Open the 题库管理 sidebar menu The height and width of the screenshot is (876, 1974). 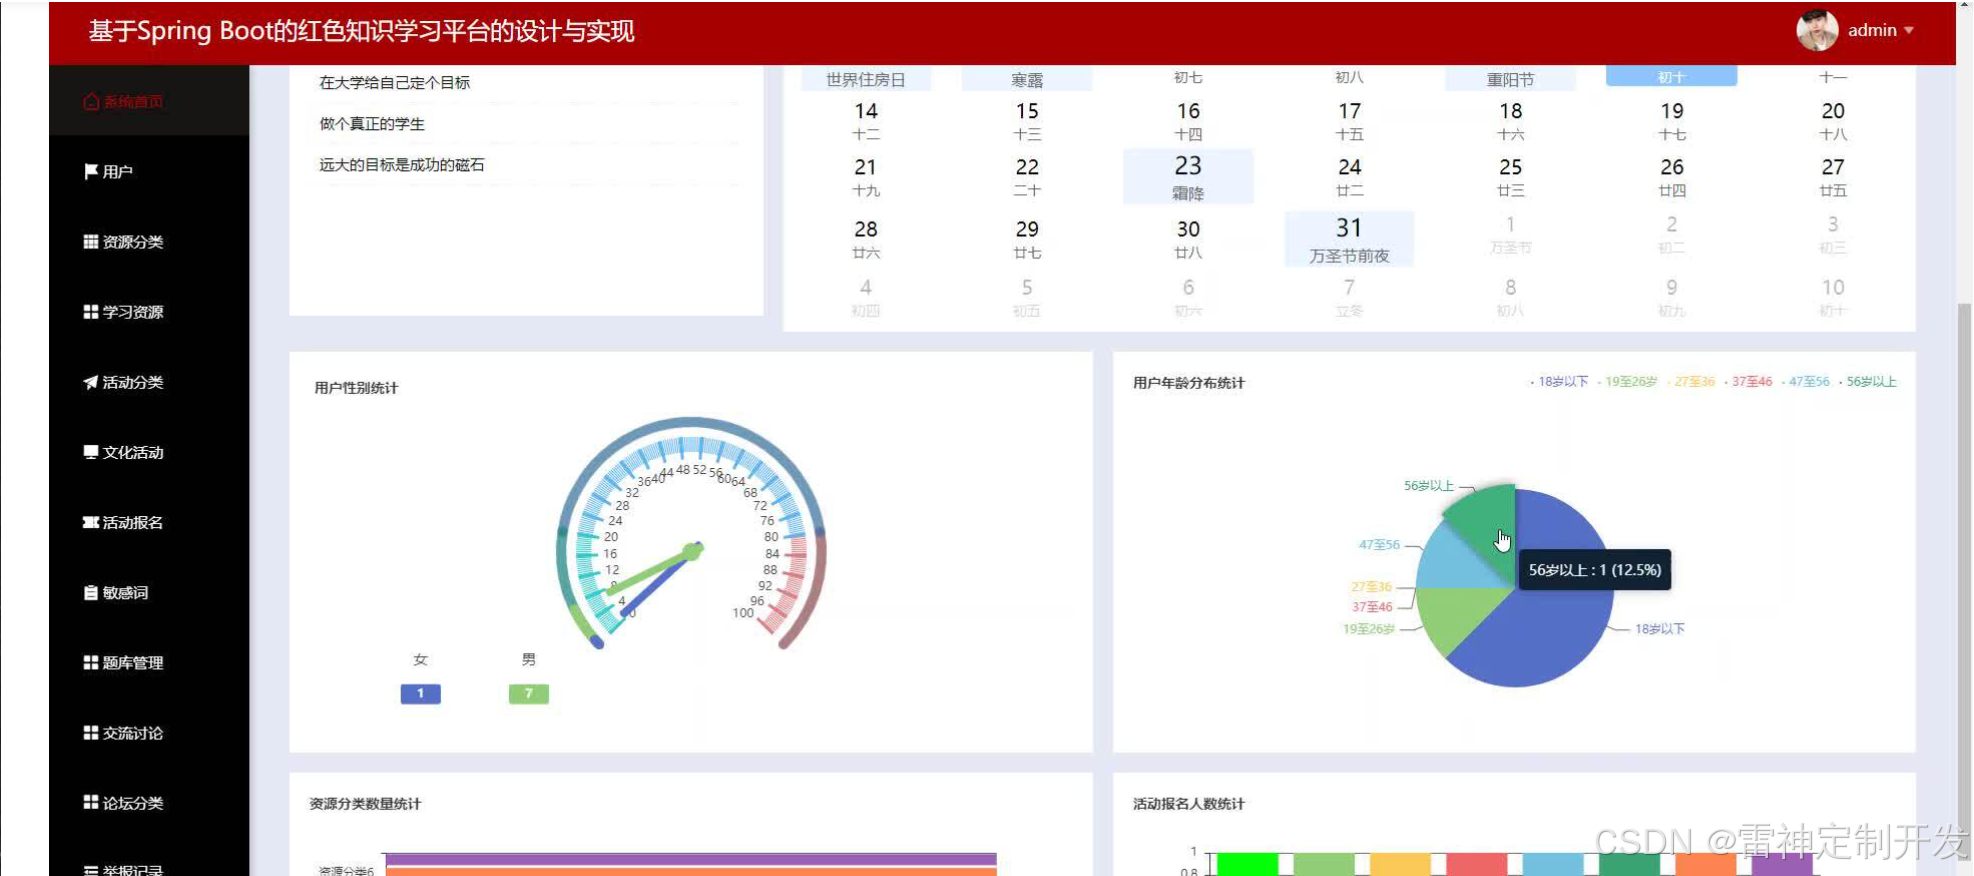tap(149, 662)
